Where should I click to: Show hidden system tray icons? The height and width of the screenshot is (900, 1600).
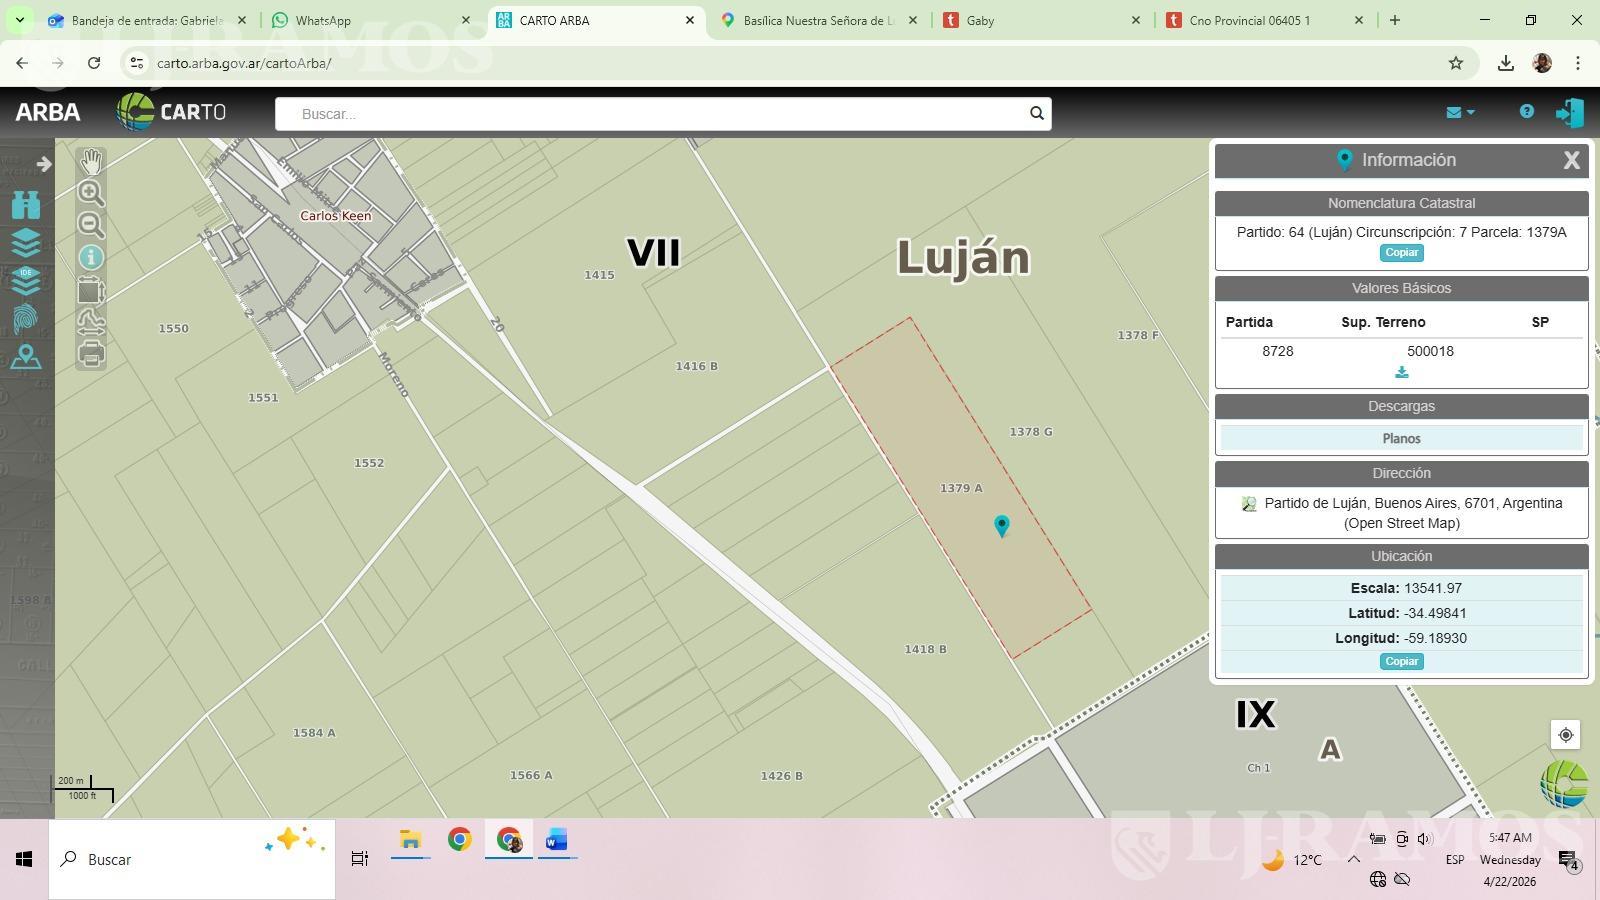pyautogui.click(x=1353, y=859)
